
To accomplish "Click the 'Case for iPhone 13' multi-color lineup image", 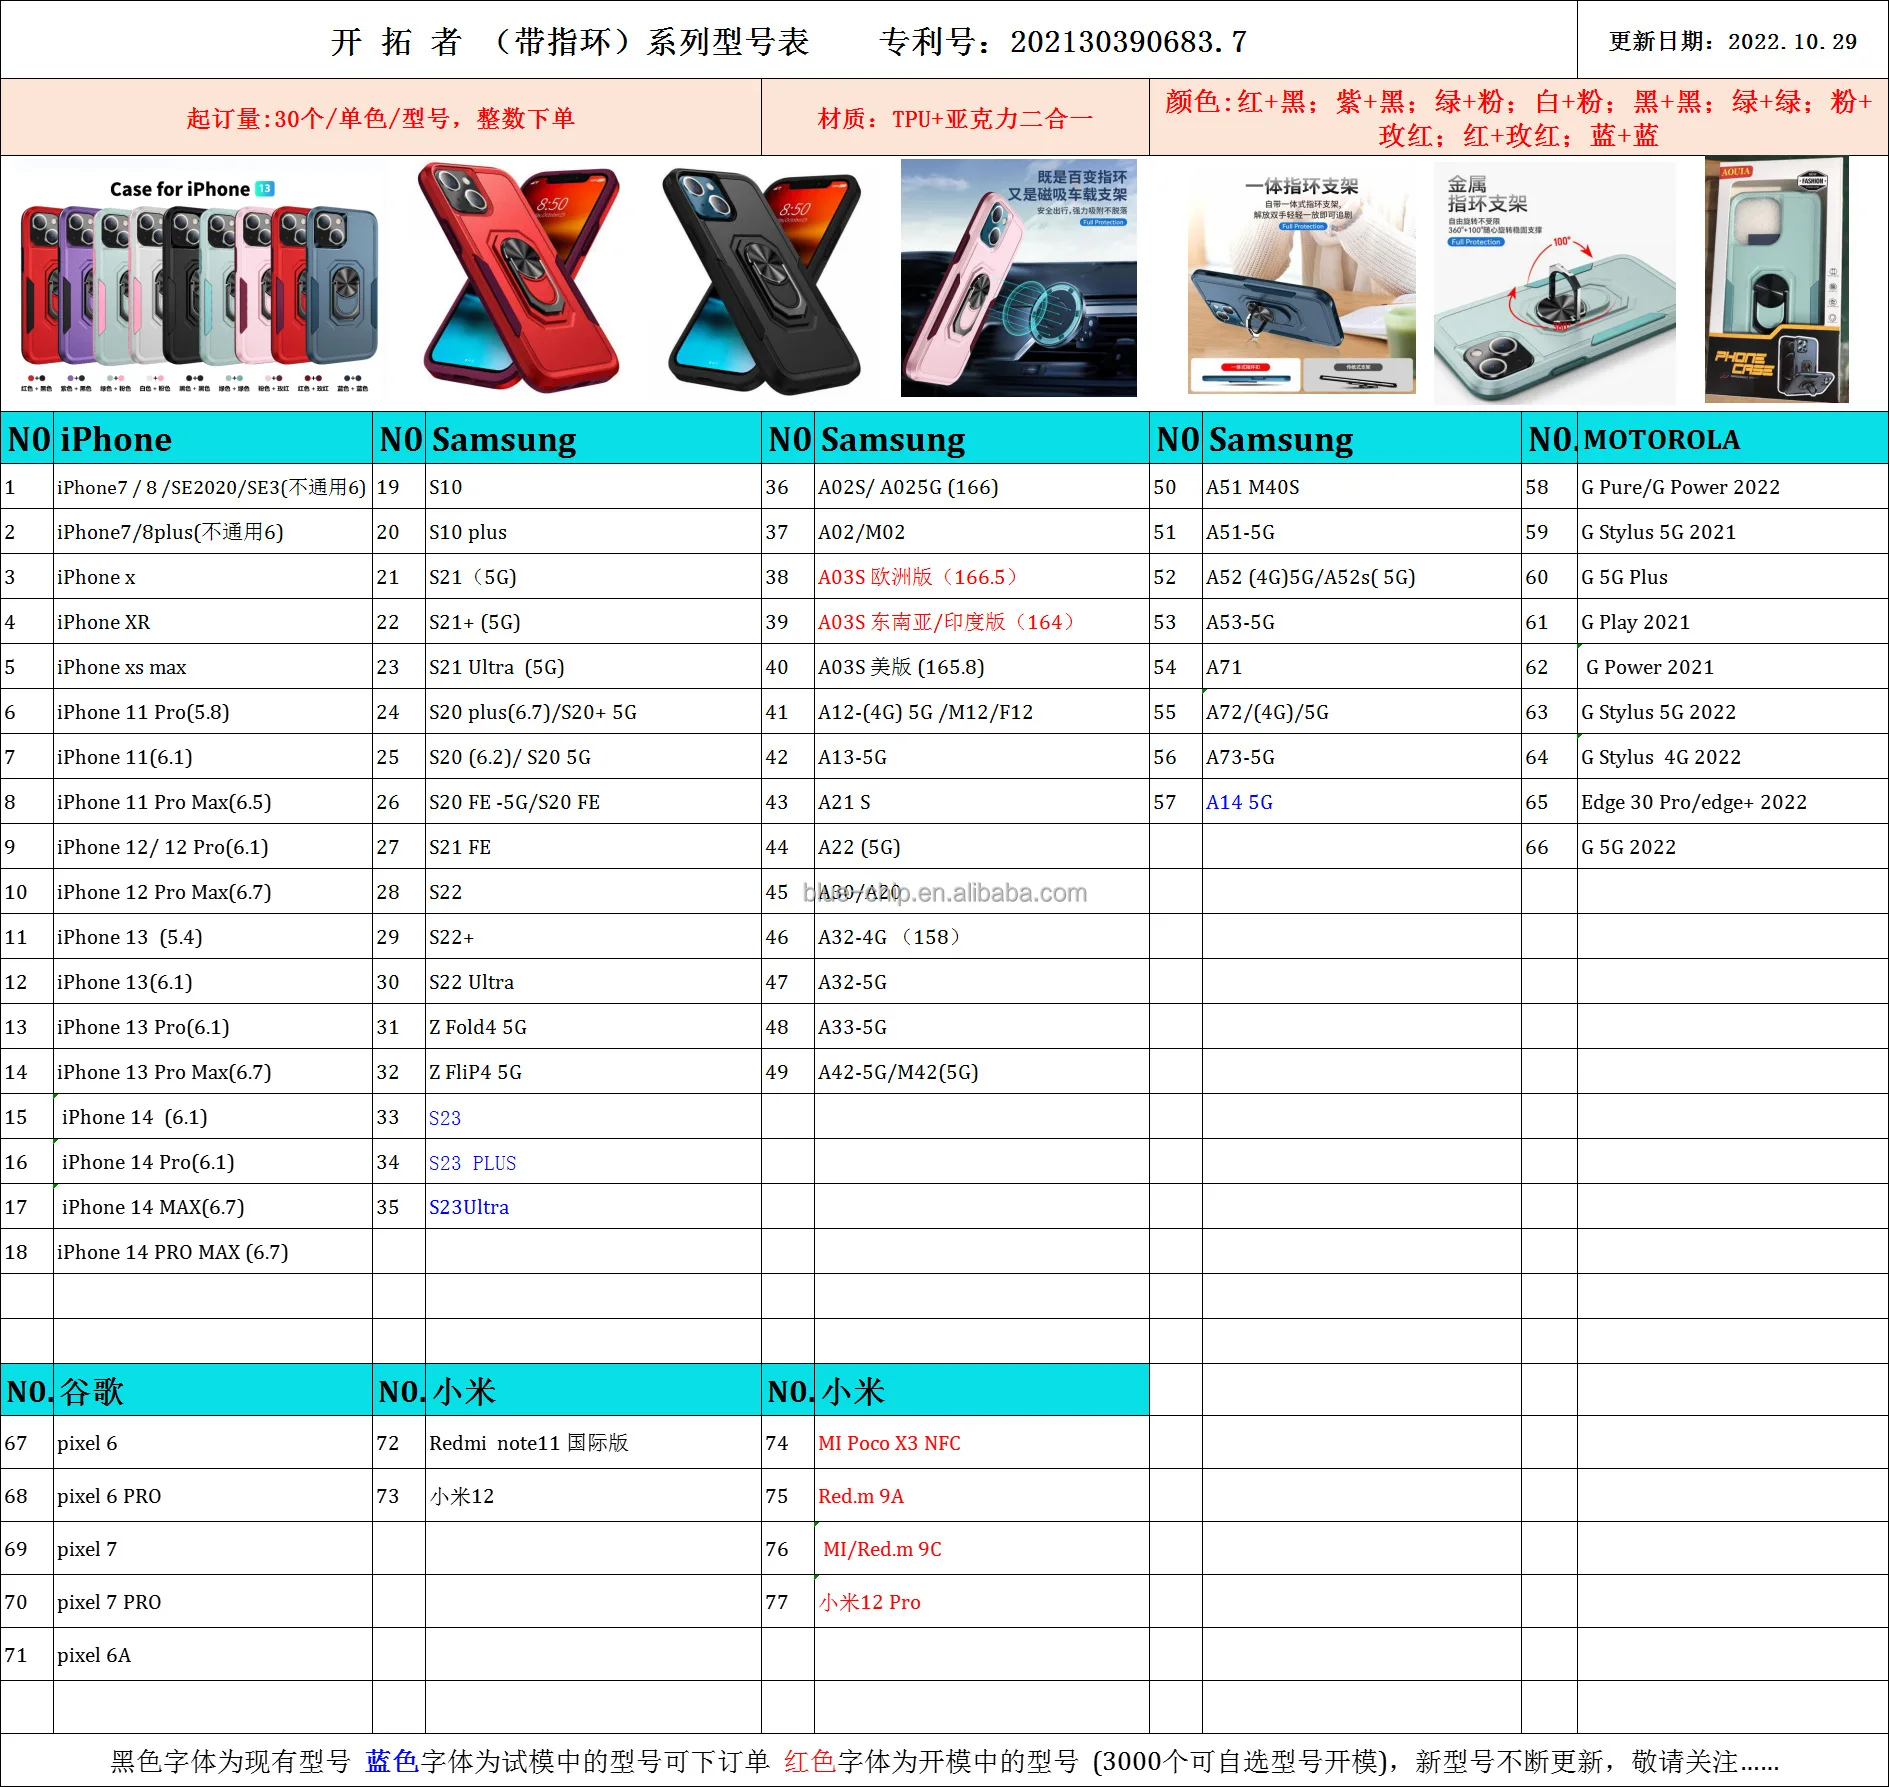I will click(x=198, y=284).
